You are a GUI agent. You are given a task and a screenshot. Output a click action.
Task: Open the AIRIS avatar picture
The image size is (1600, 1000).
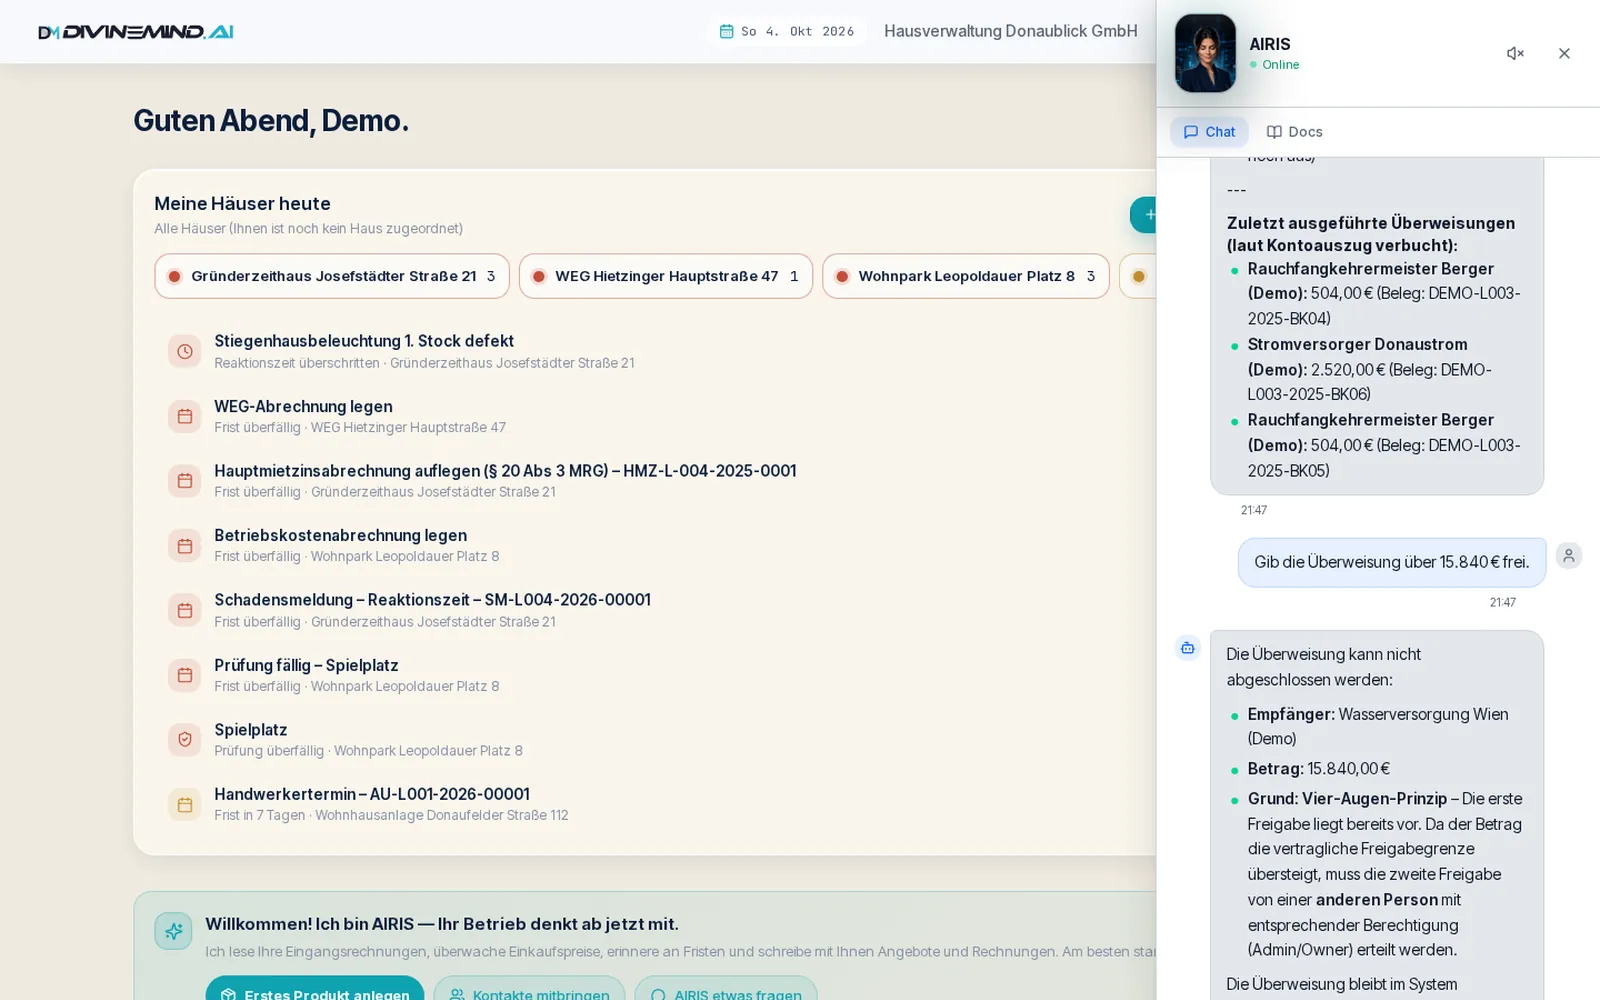point(1205,53)
